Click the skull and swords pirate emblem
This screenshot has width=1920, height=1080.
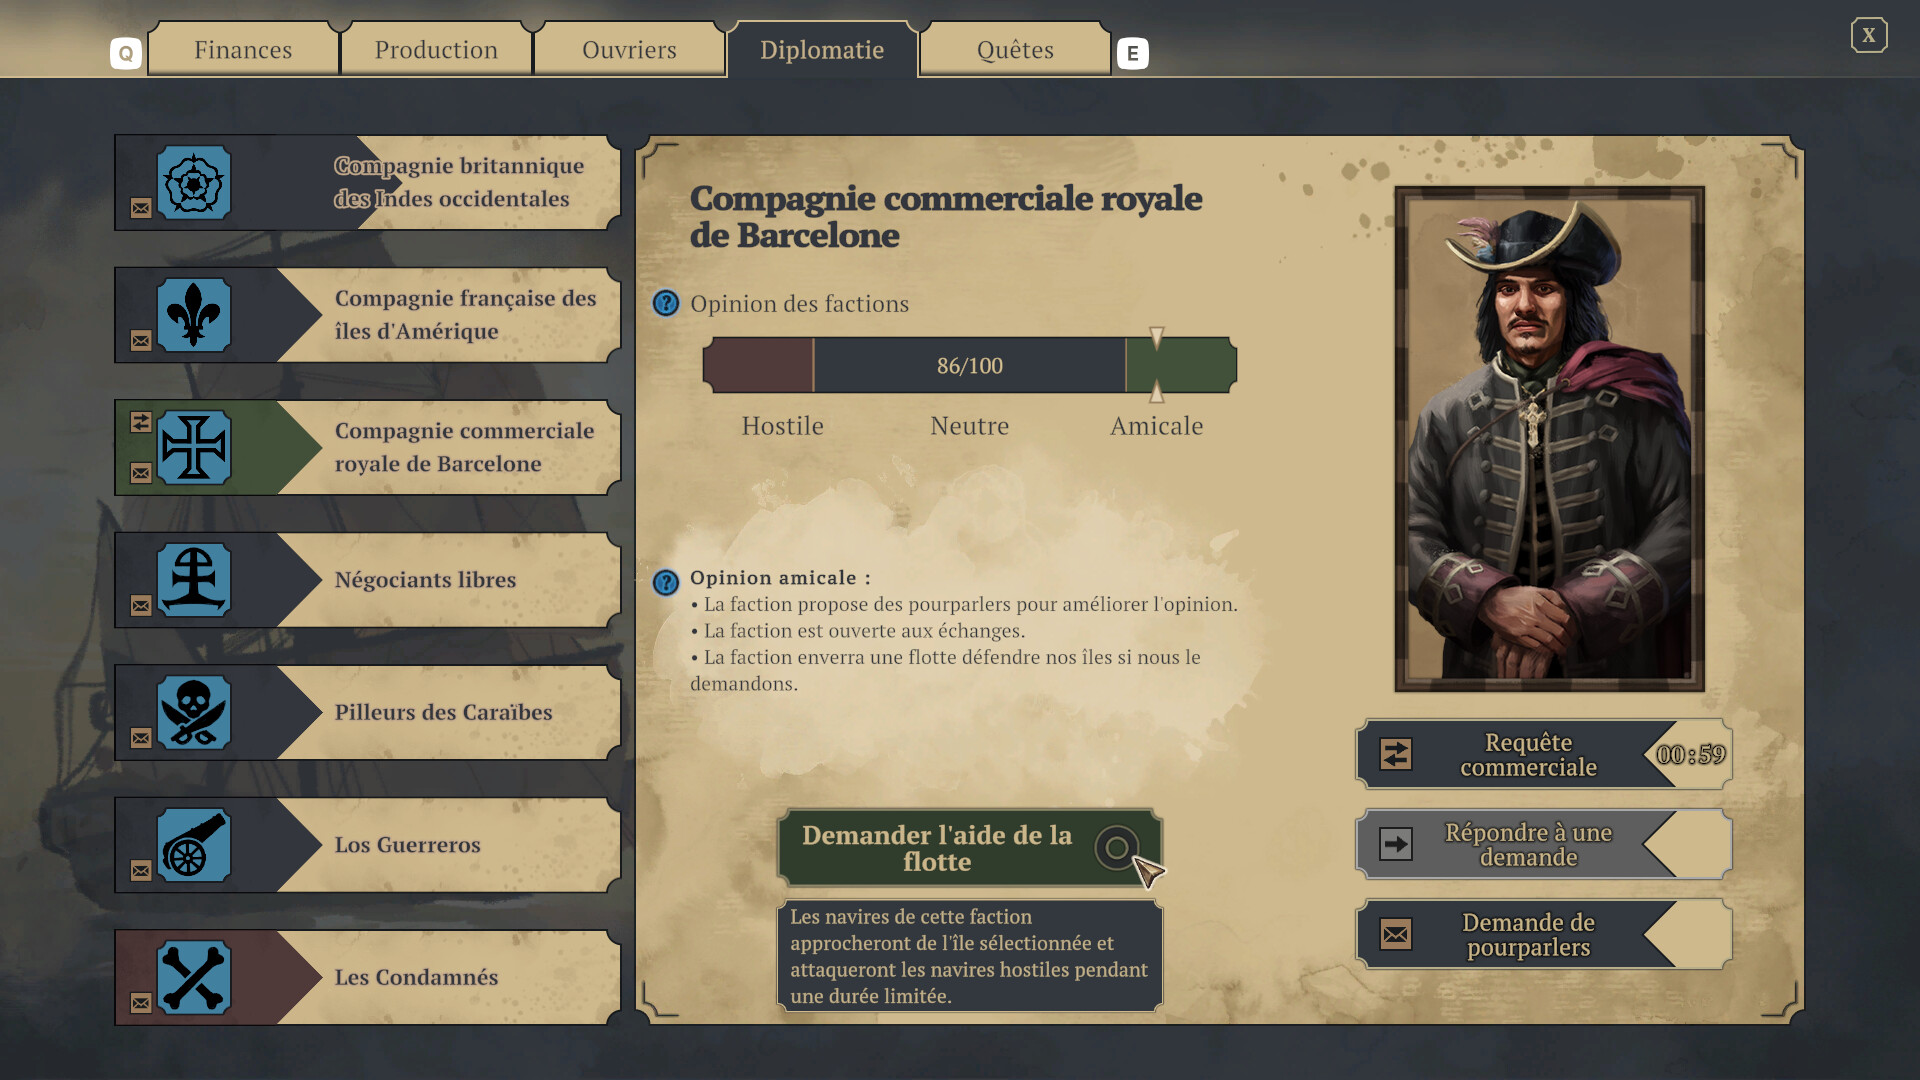(194, 713)
